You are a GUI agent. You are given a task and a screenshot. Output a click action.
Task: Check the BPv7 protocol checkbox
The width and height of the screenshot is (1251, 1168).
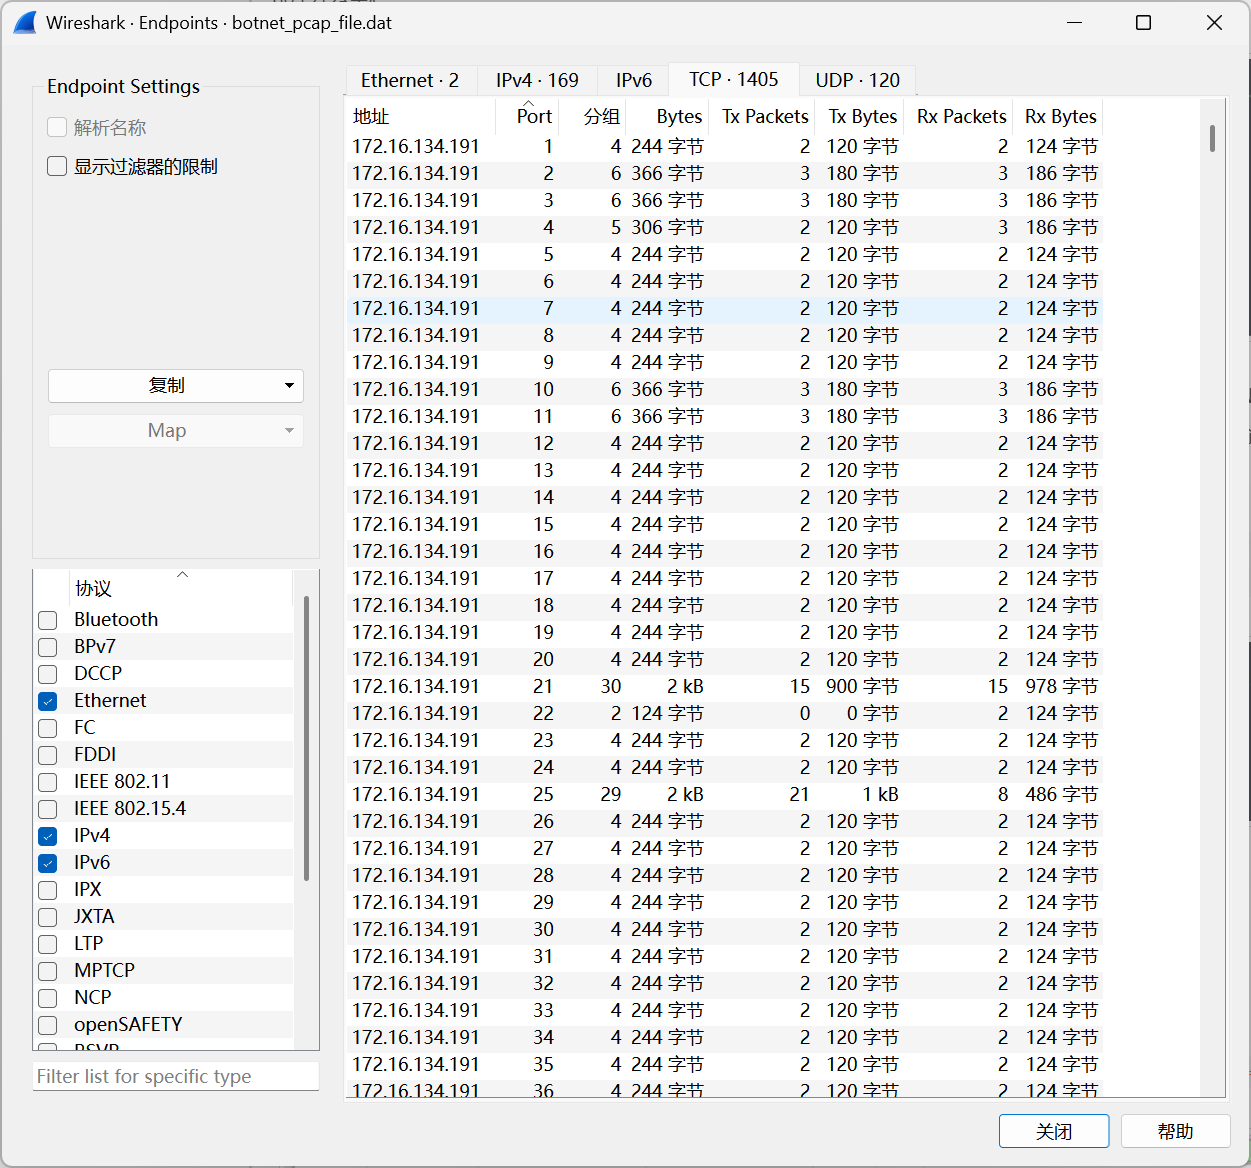[x=48, y=647]
